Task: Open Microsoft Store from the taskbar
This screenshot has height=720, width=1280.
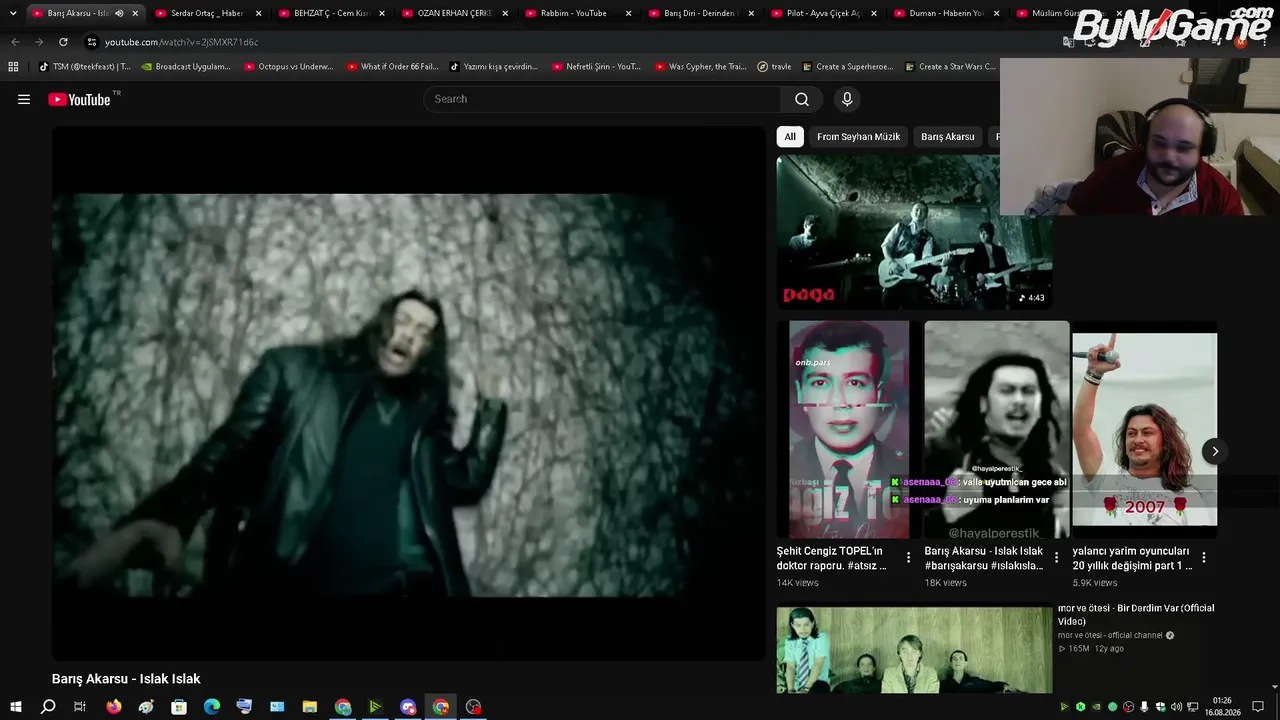Action: (x=179, y=707)
